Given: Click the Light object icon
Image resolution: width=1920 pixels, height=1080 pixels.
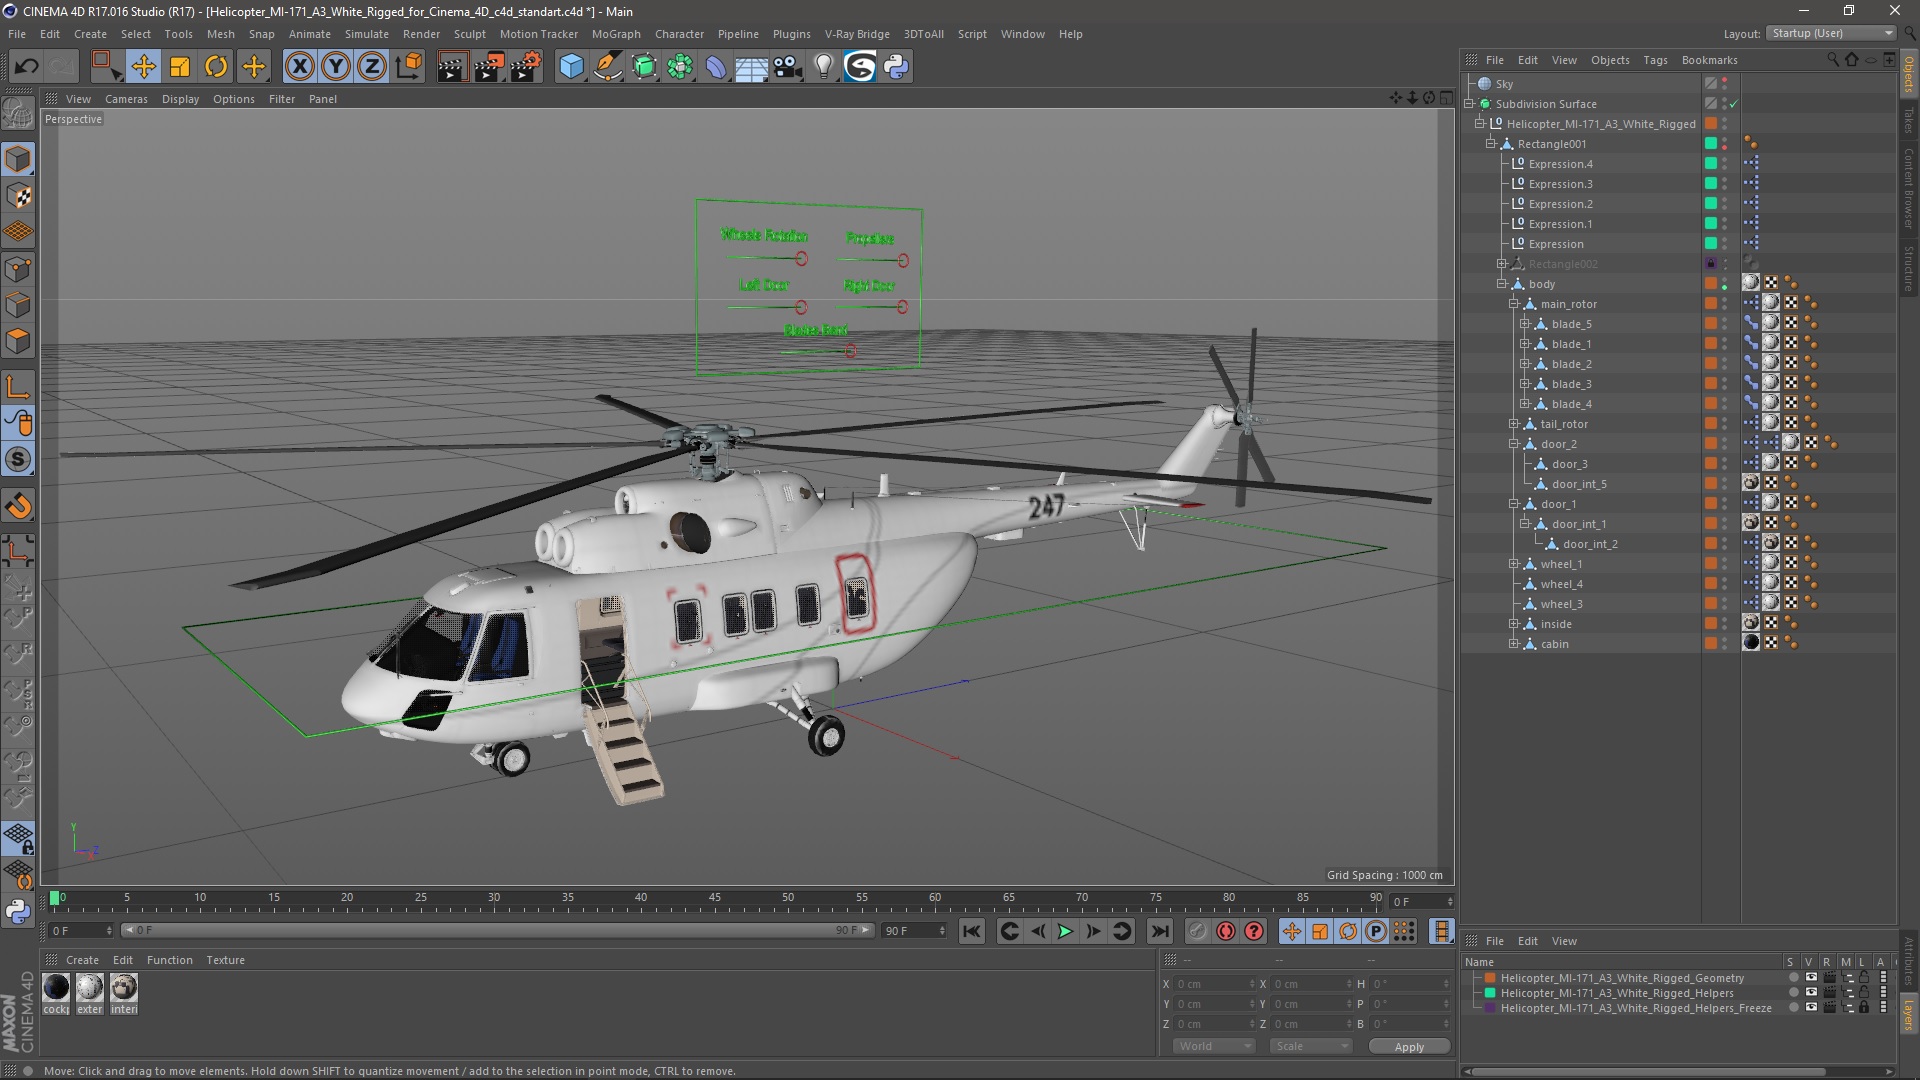Looking at the screenshot, I should pyautogui.click(x=823, y=67).
